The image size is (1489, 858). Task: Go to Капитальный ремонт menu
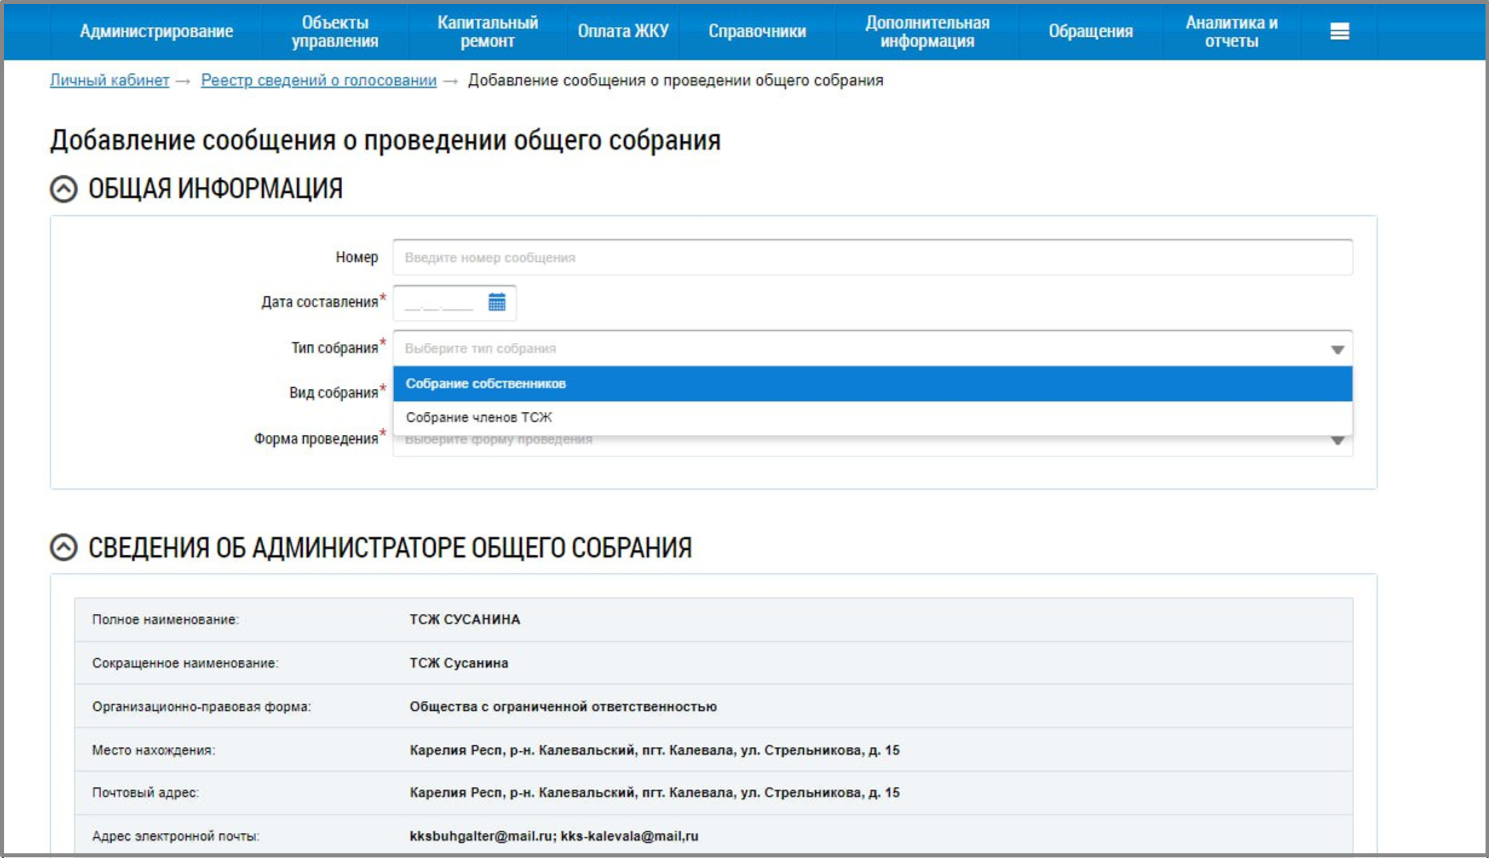click(487, 32)
